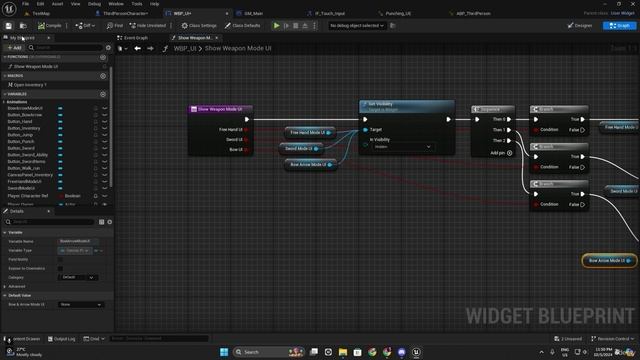Open the File menu

point(25,4)
